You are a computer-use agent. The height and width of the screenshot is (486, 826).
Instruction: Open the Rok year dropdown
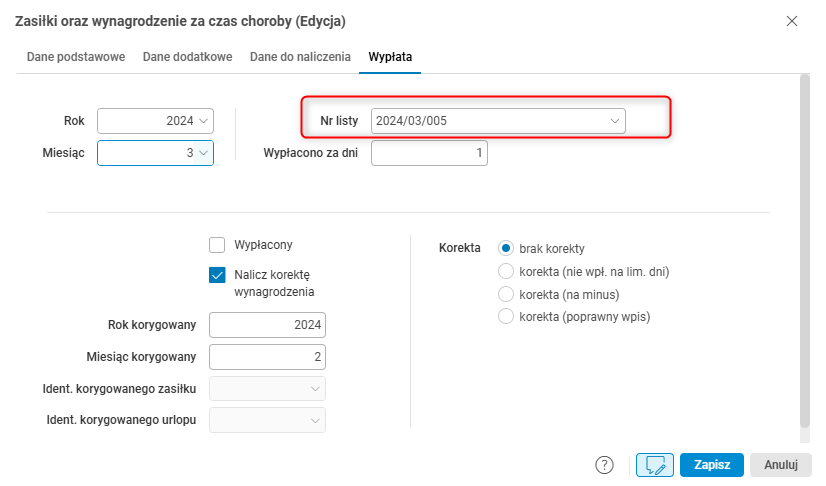click(x=204, y=121)
